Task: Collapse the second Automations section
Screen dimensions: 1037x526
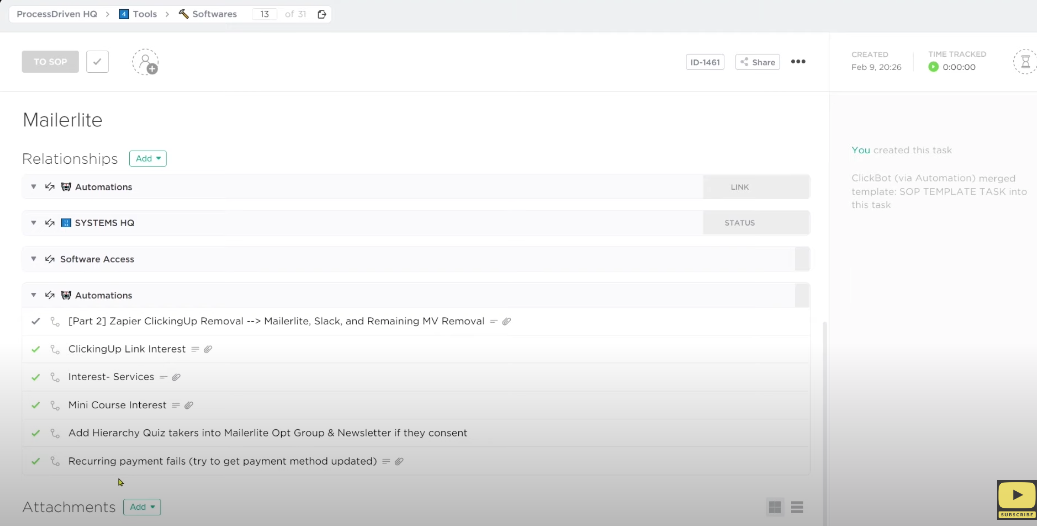Action: 33,295
